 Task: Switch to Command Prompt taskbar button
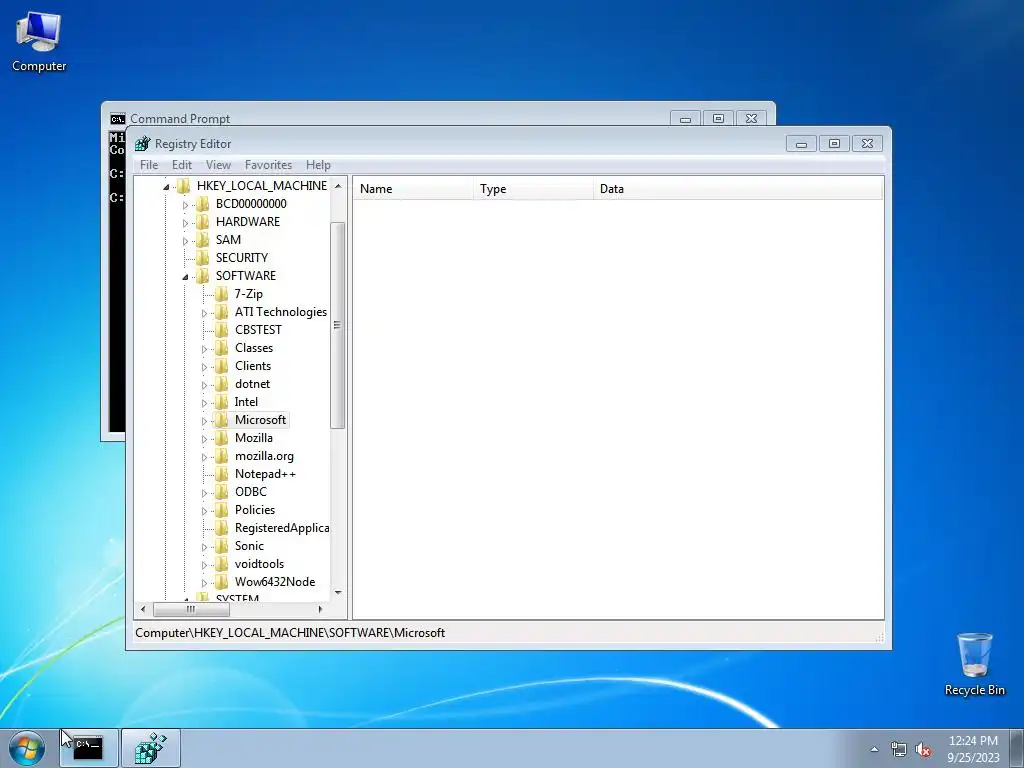coord(89,748)
